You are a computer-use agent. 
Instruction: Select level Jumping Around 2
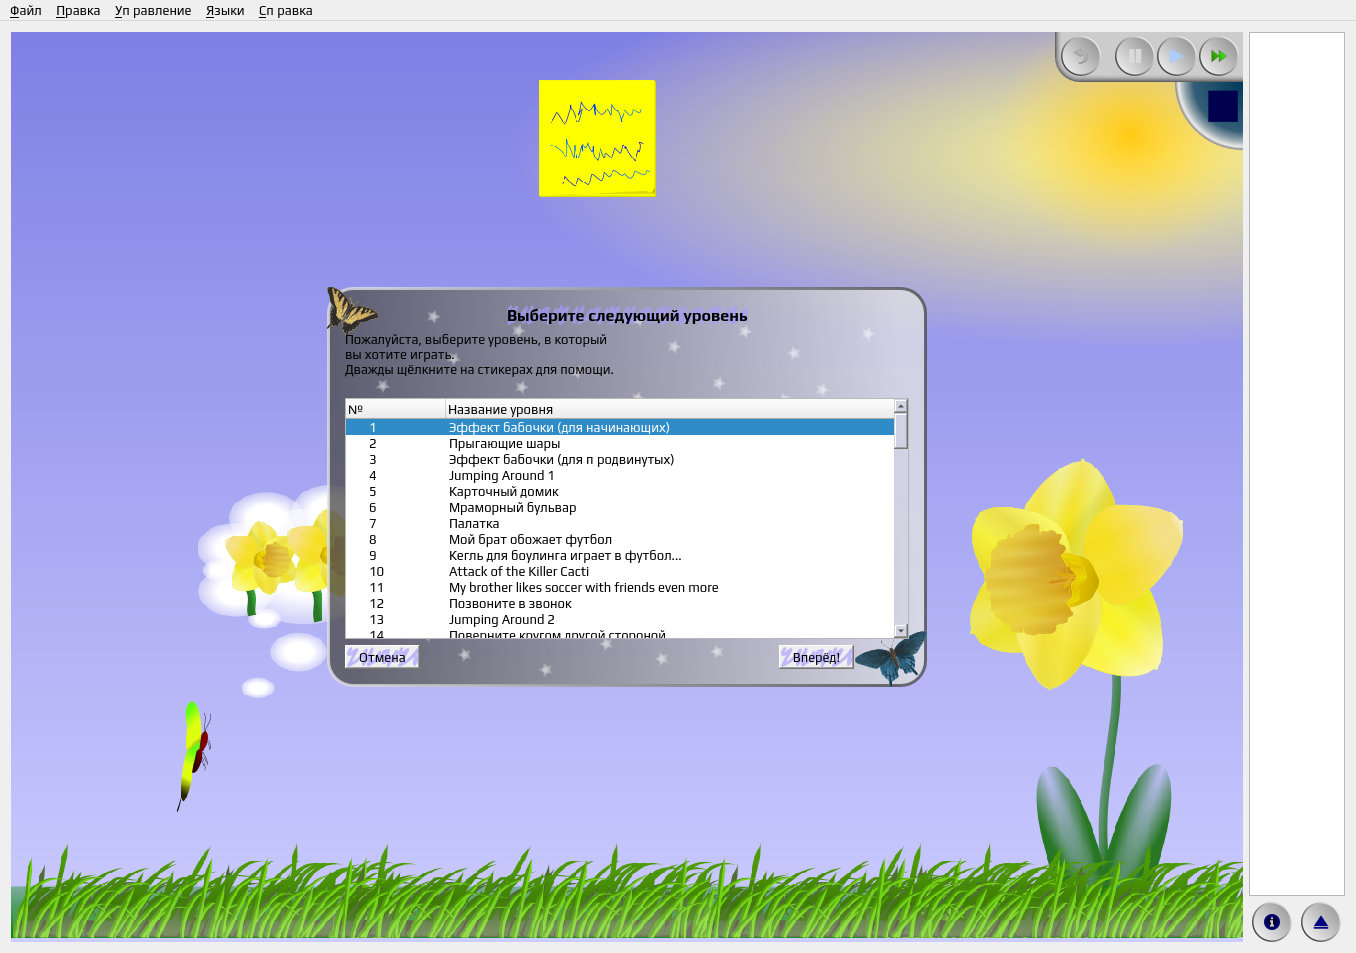620,619
